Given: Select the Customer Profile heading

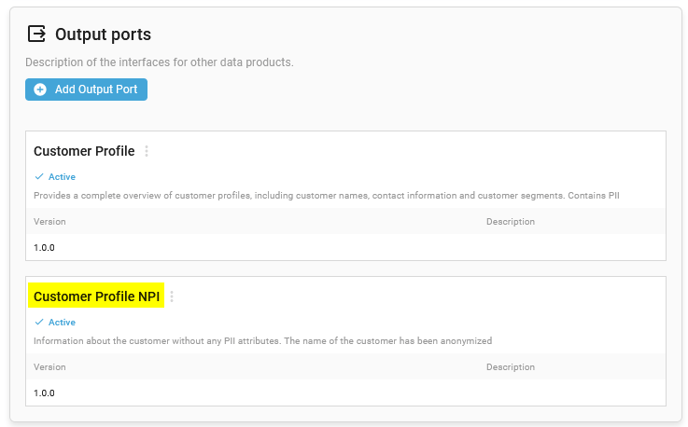Looking at the screenshot, I should 84,151.
